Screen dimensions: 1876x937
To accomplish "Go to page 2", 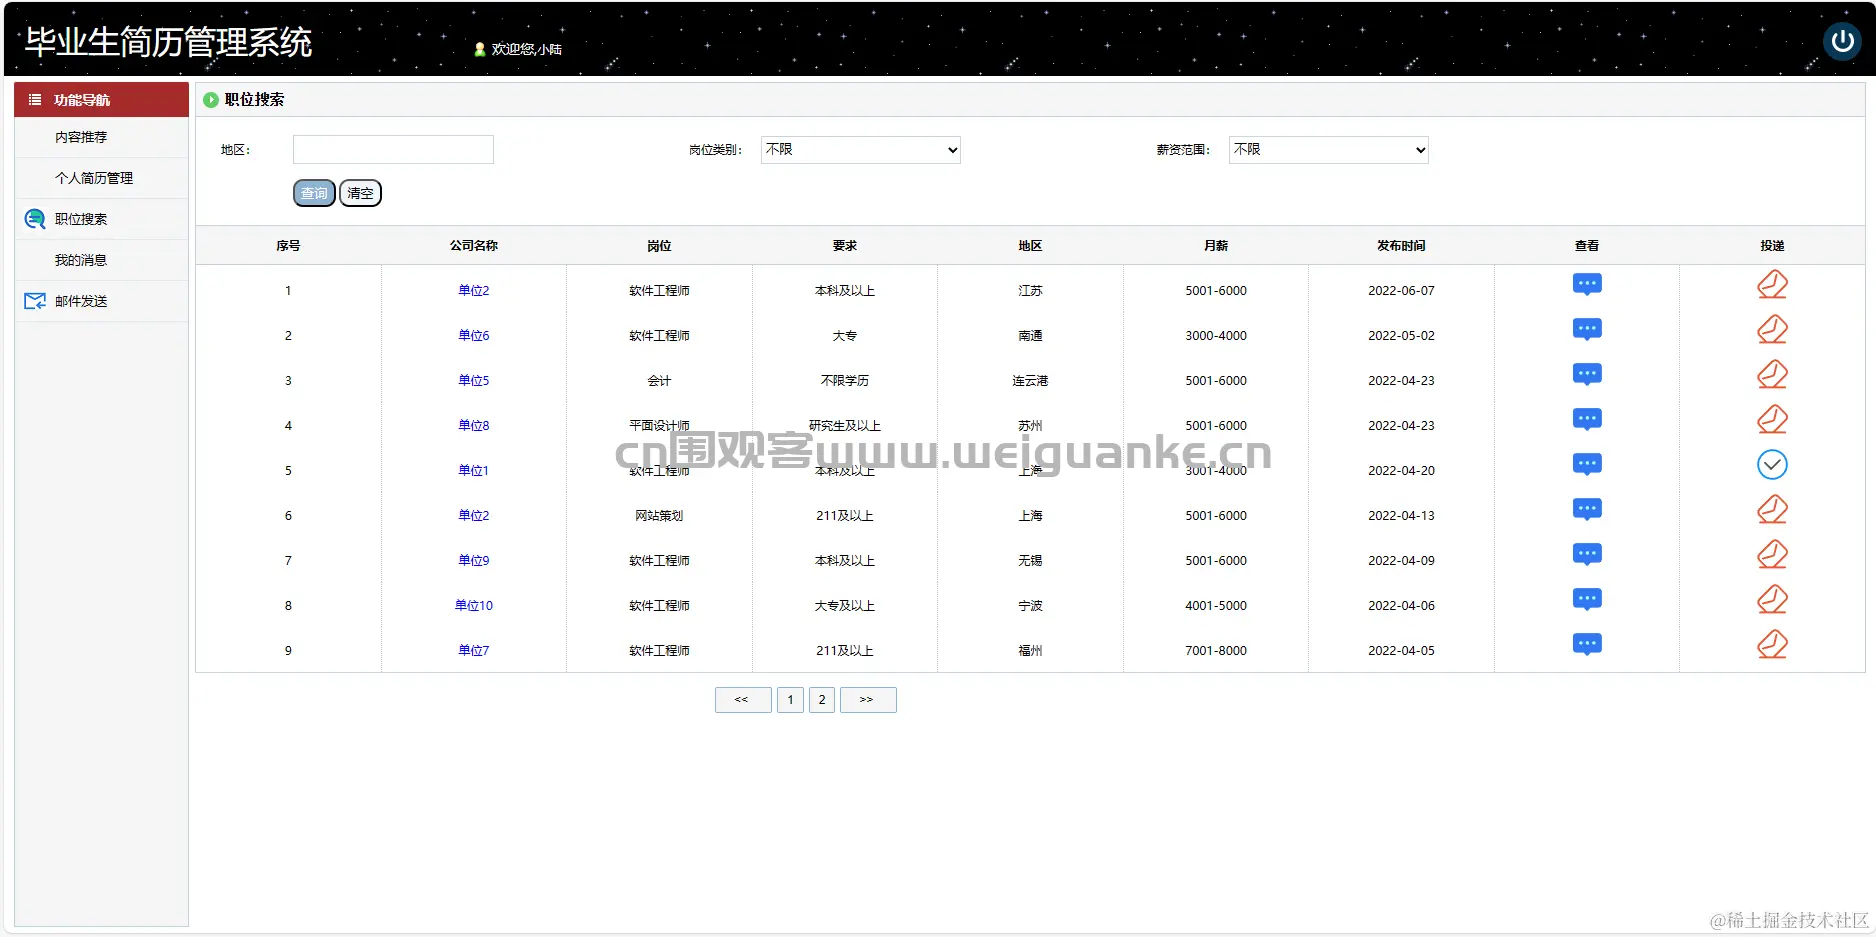I will 822,700.
